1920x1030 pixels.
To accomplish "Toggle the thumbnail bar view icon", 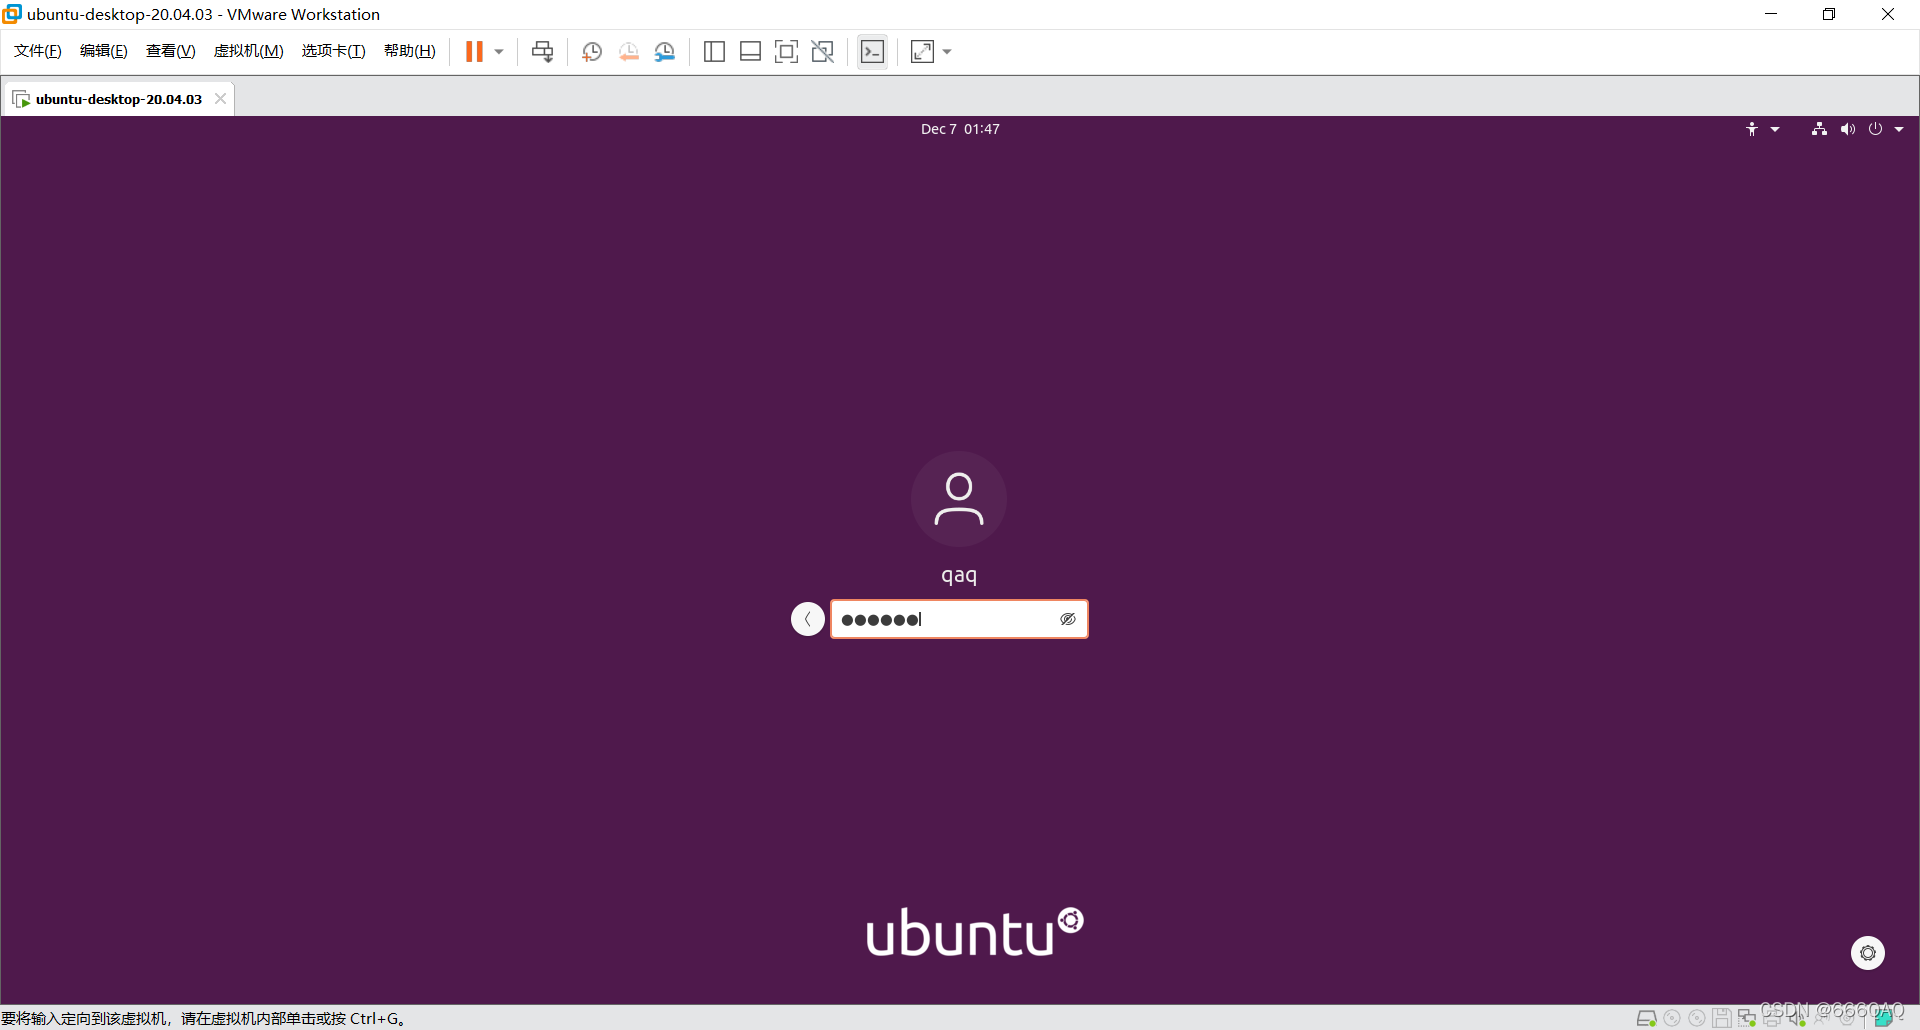I will click(750, 52).
